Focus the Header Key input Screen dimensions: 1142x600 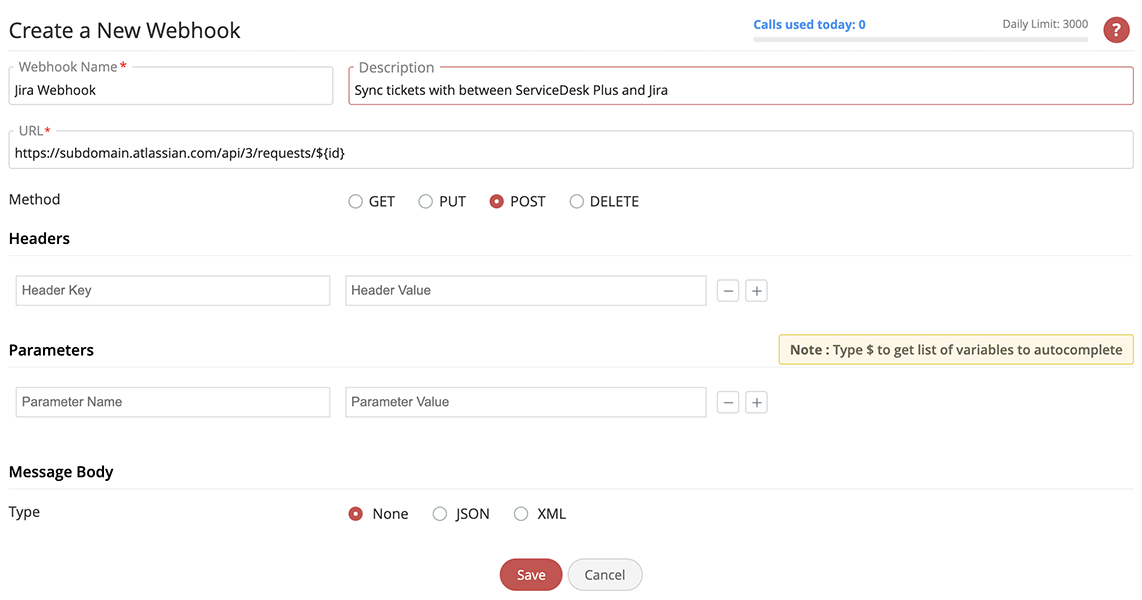[173, 291]
